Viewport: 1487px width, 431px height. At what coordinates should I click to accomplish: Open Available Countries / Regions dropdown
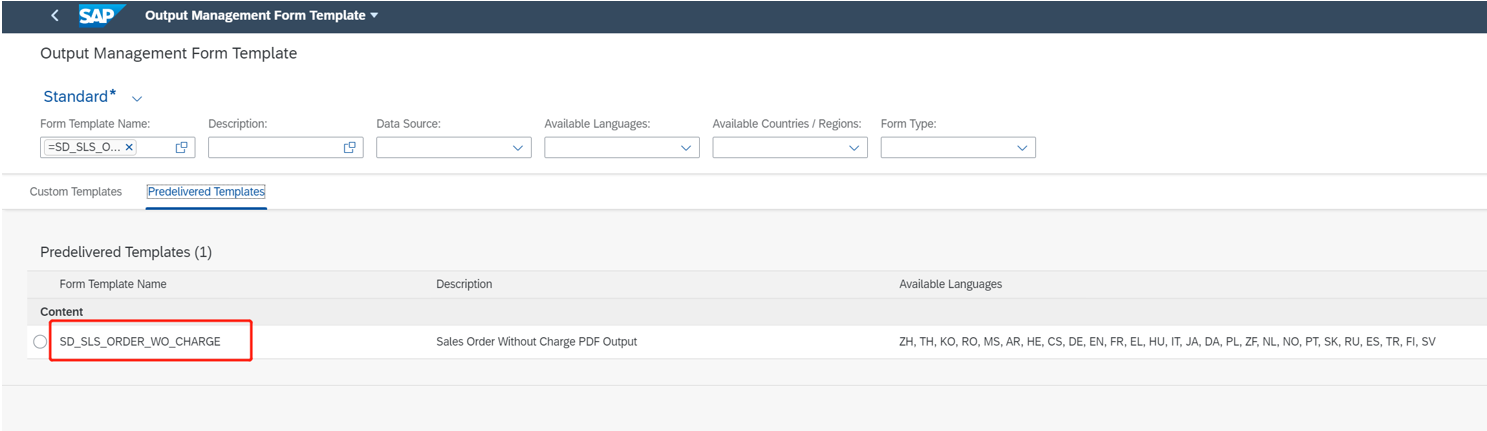click(854, 148)
